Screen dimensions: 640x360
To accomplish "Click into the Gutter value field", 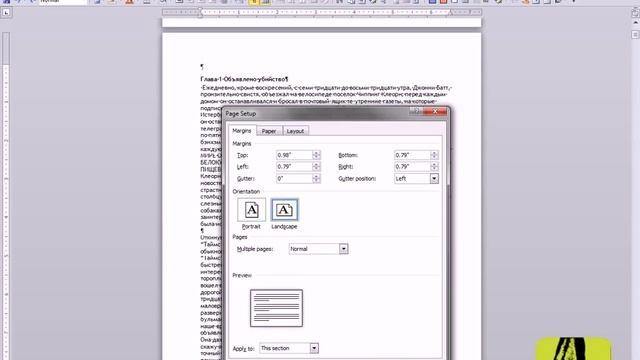I will pyautogui.click(x=294, y=178).
